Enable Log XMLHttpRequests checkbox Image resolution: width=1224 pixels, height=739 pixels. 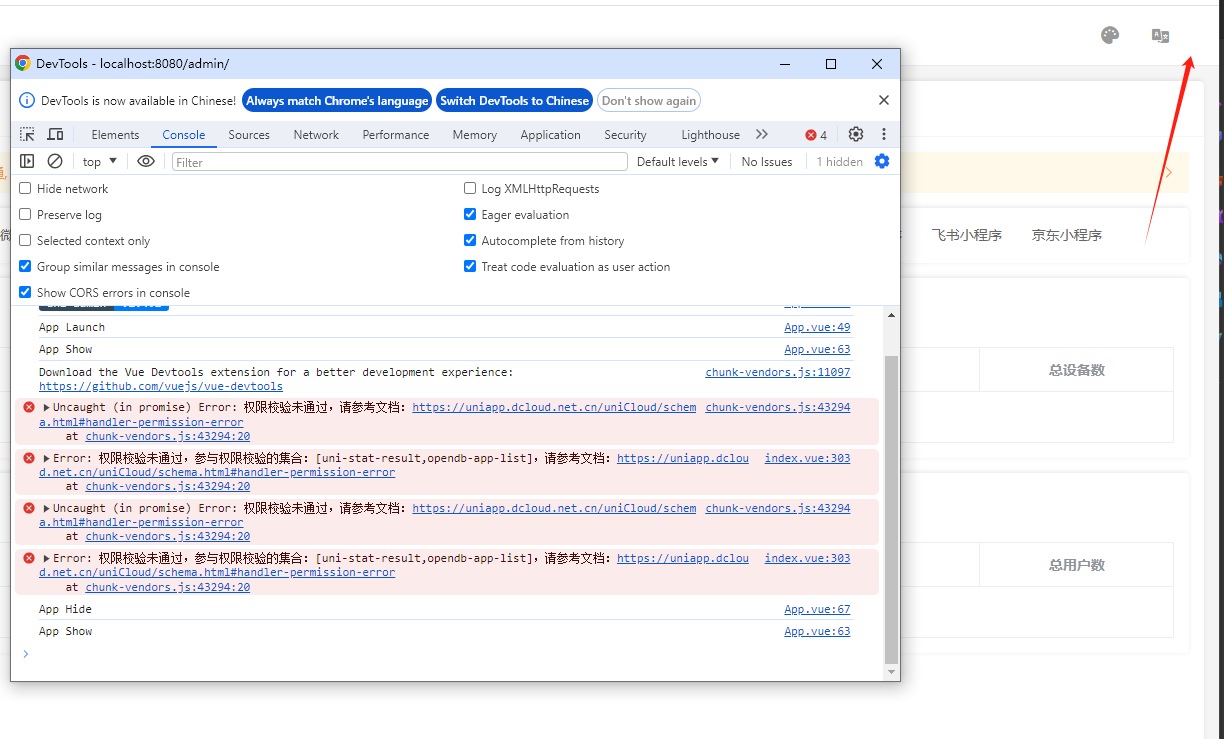click(x=470, y=189)
